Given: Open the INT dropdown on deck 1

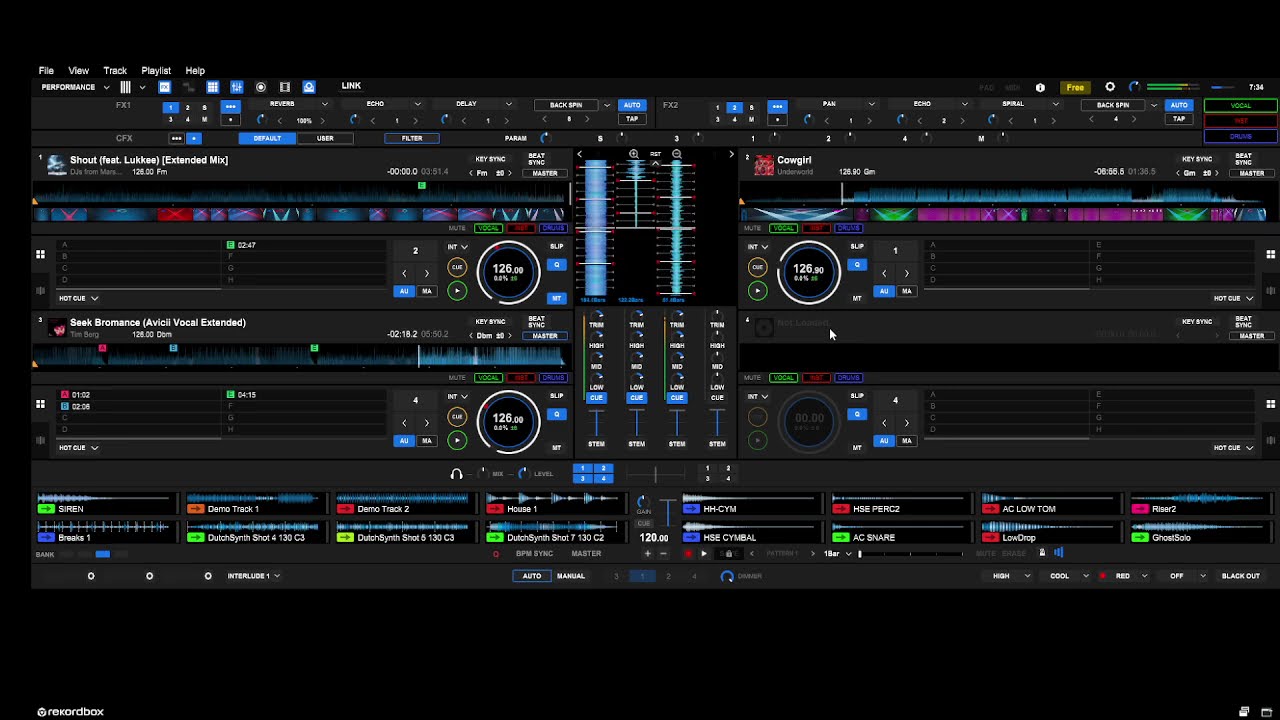Looking at the screenshot, I should tap(457, 247).
